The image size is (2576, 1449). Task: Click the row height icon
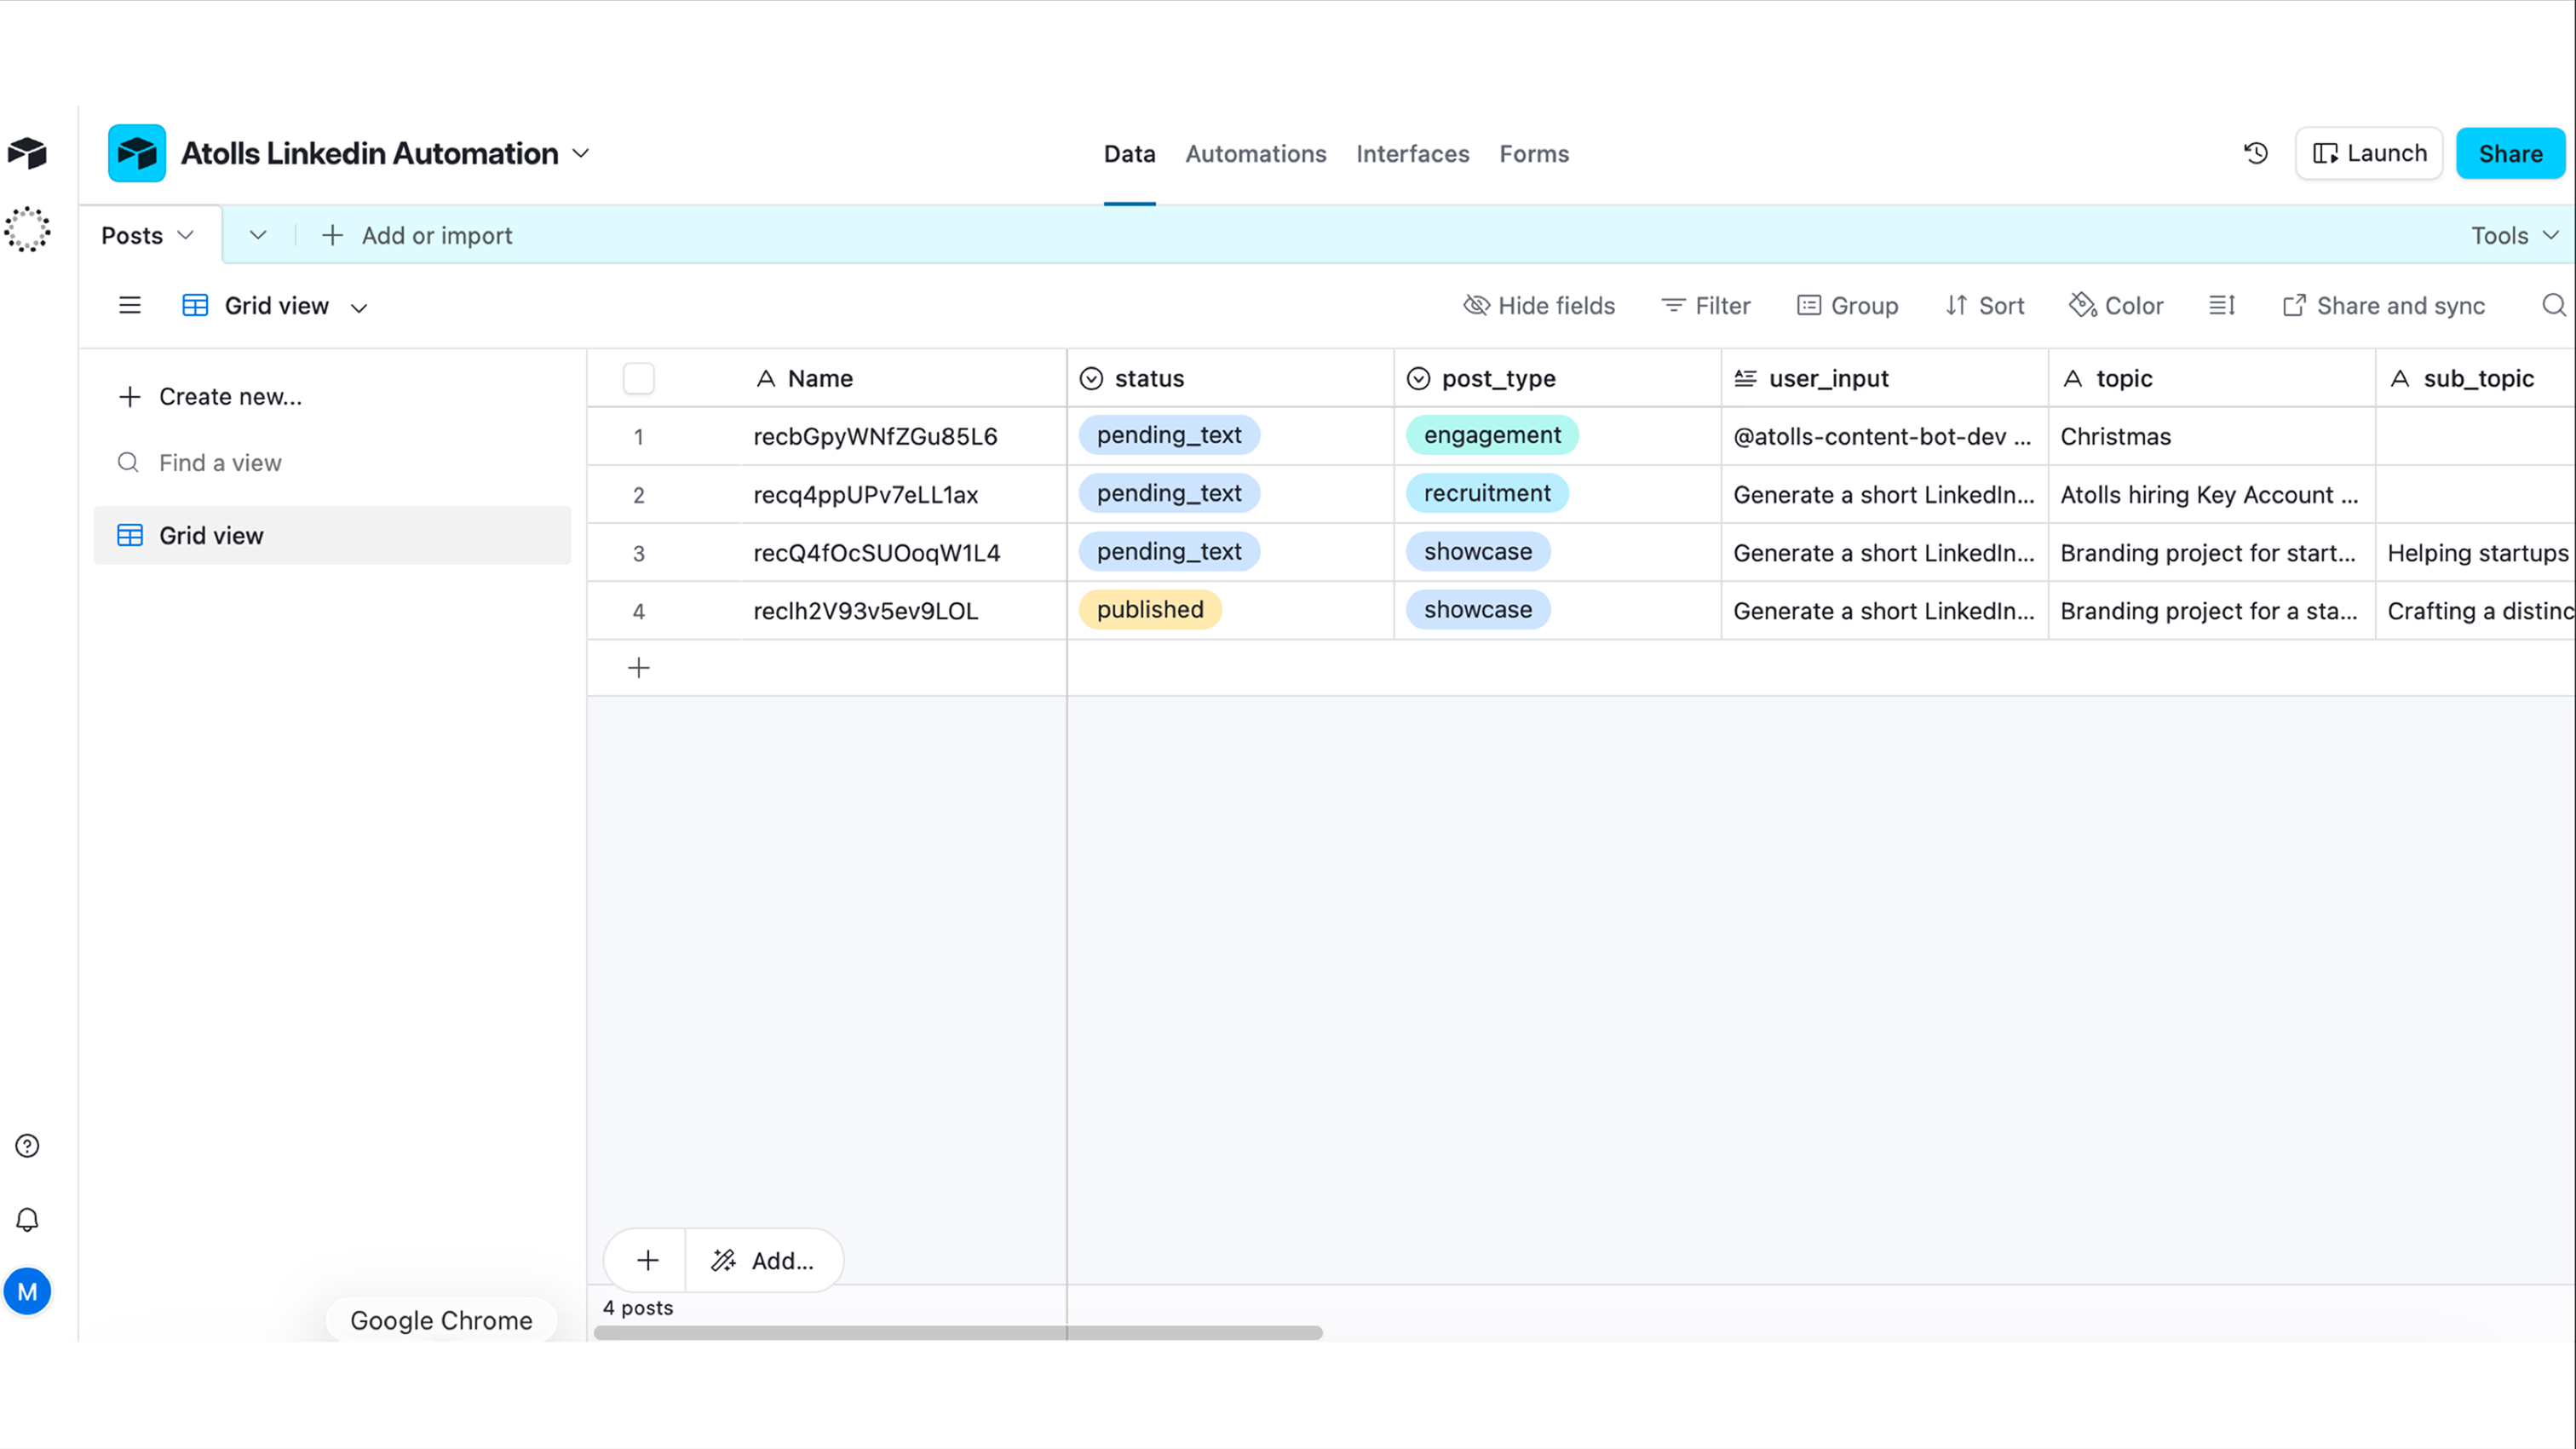2222,305
